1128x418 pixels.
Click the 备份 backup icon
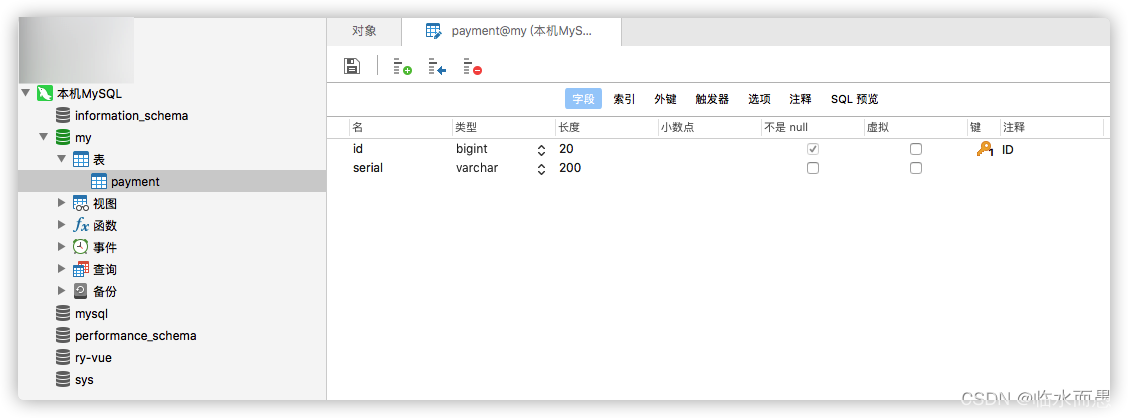(81, 291)
